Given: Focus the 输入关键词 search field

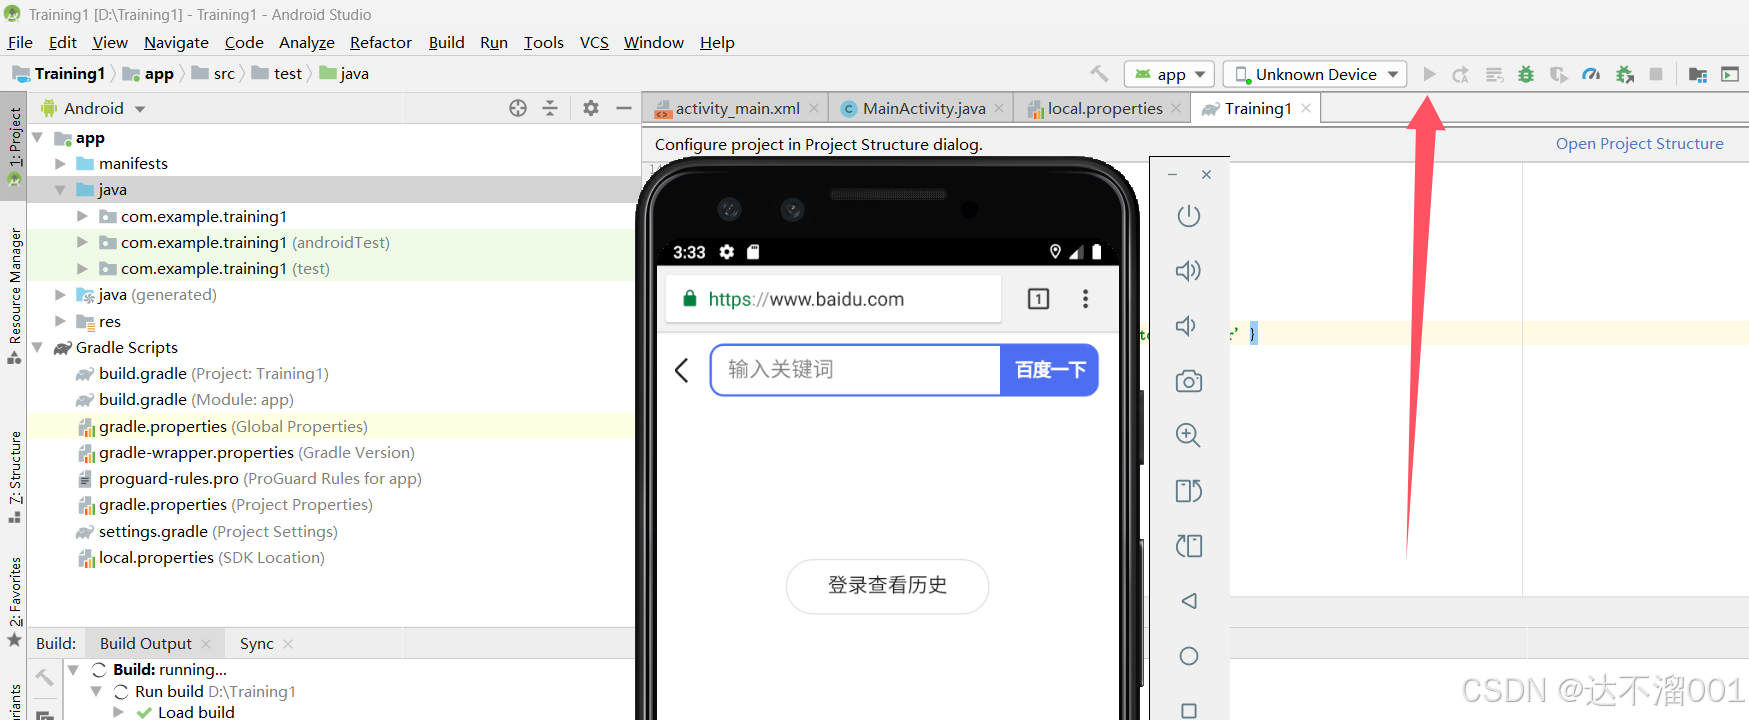Looking at the screenshot, I should pos(855,370).
